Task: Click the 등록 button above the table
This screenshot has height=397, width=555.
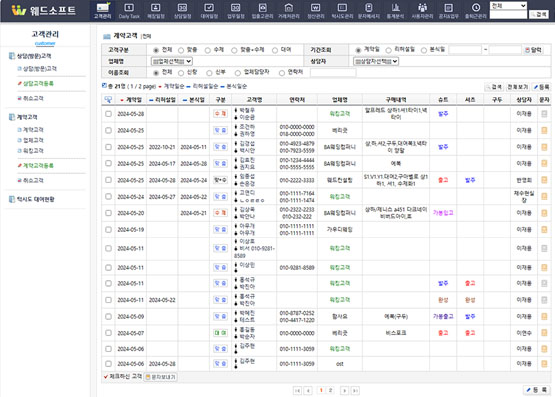Action: (x=542, y=87)
